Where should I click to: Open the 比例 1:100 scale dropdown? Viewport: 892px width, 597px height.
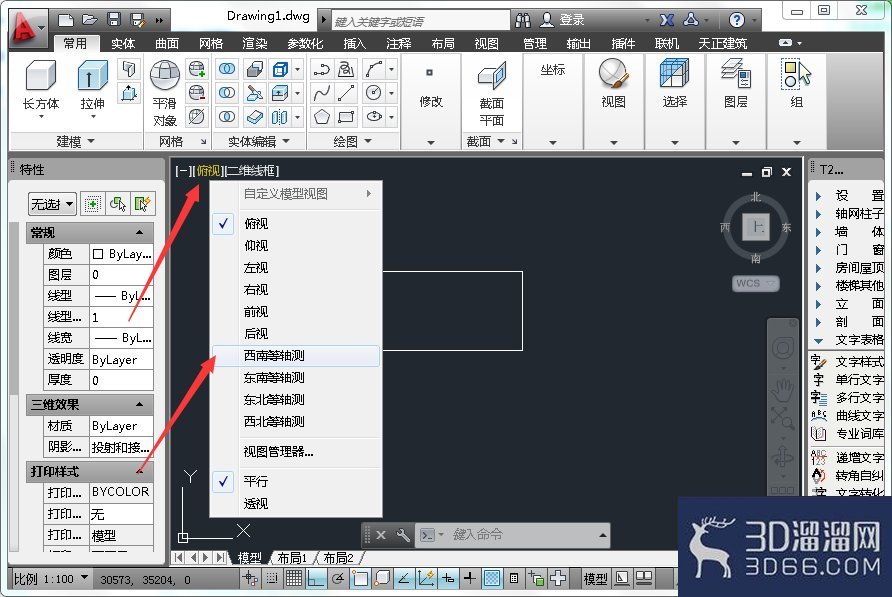[51, 579]
